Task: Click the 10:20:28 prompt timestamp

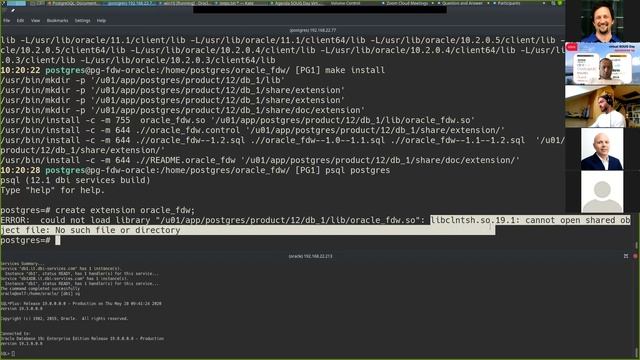Action: (20, 170)
